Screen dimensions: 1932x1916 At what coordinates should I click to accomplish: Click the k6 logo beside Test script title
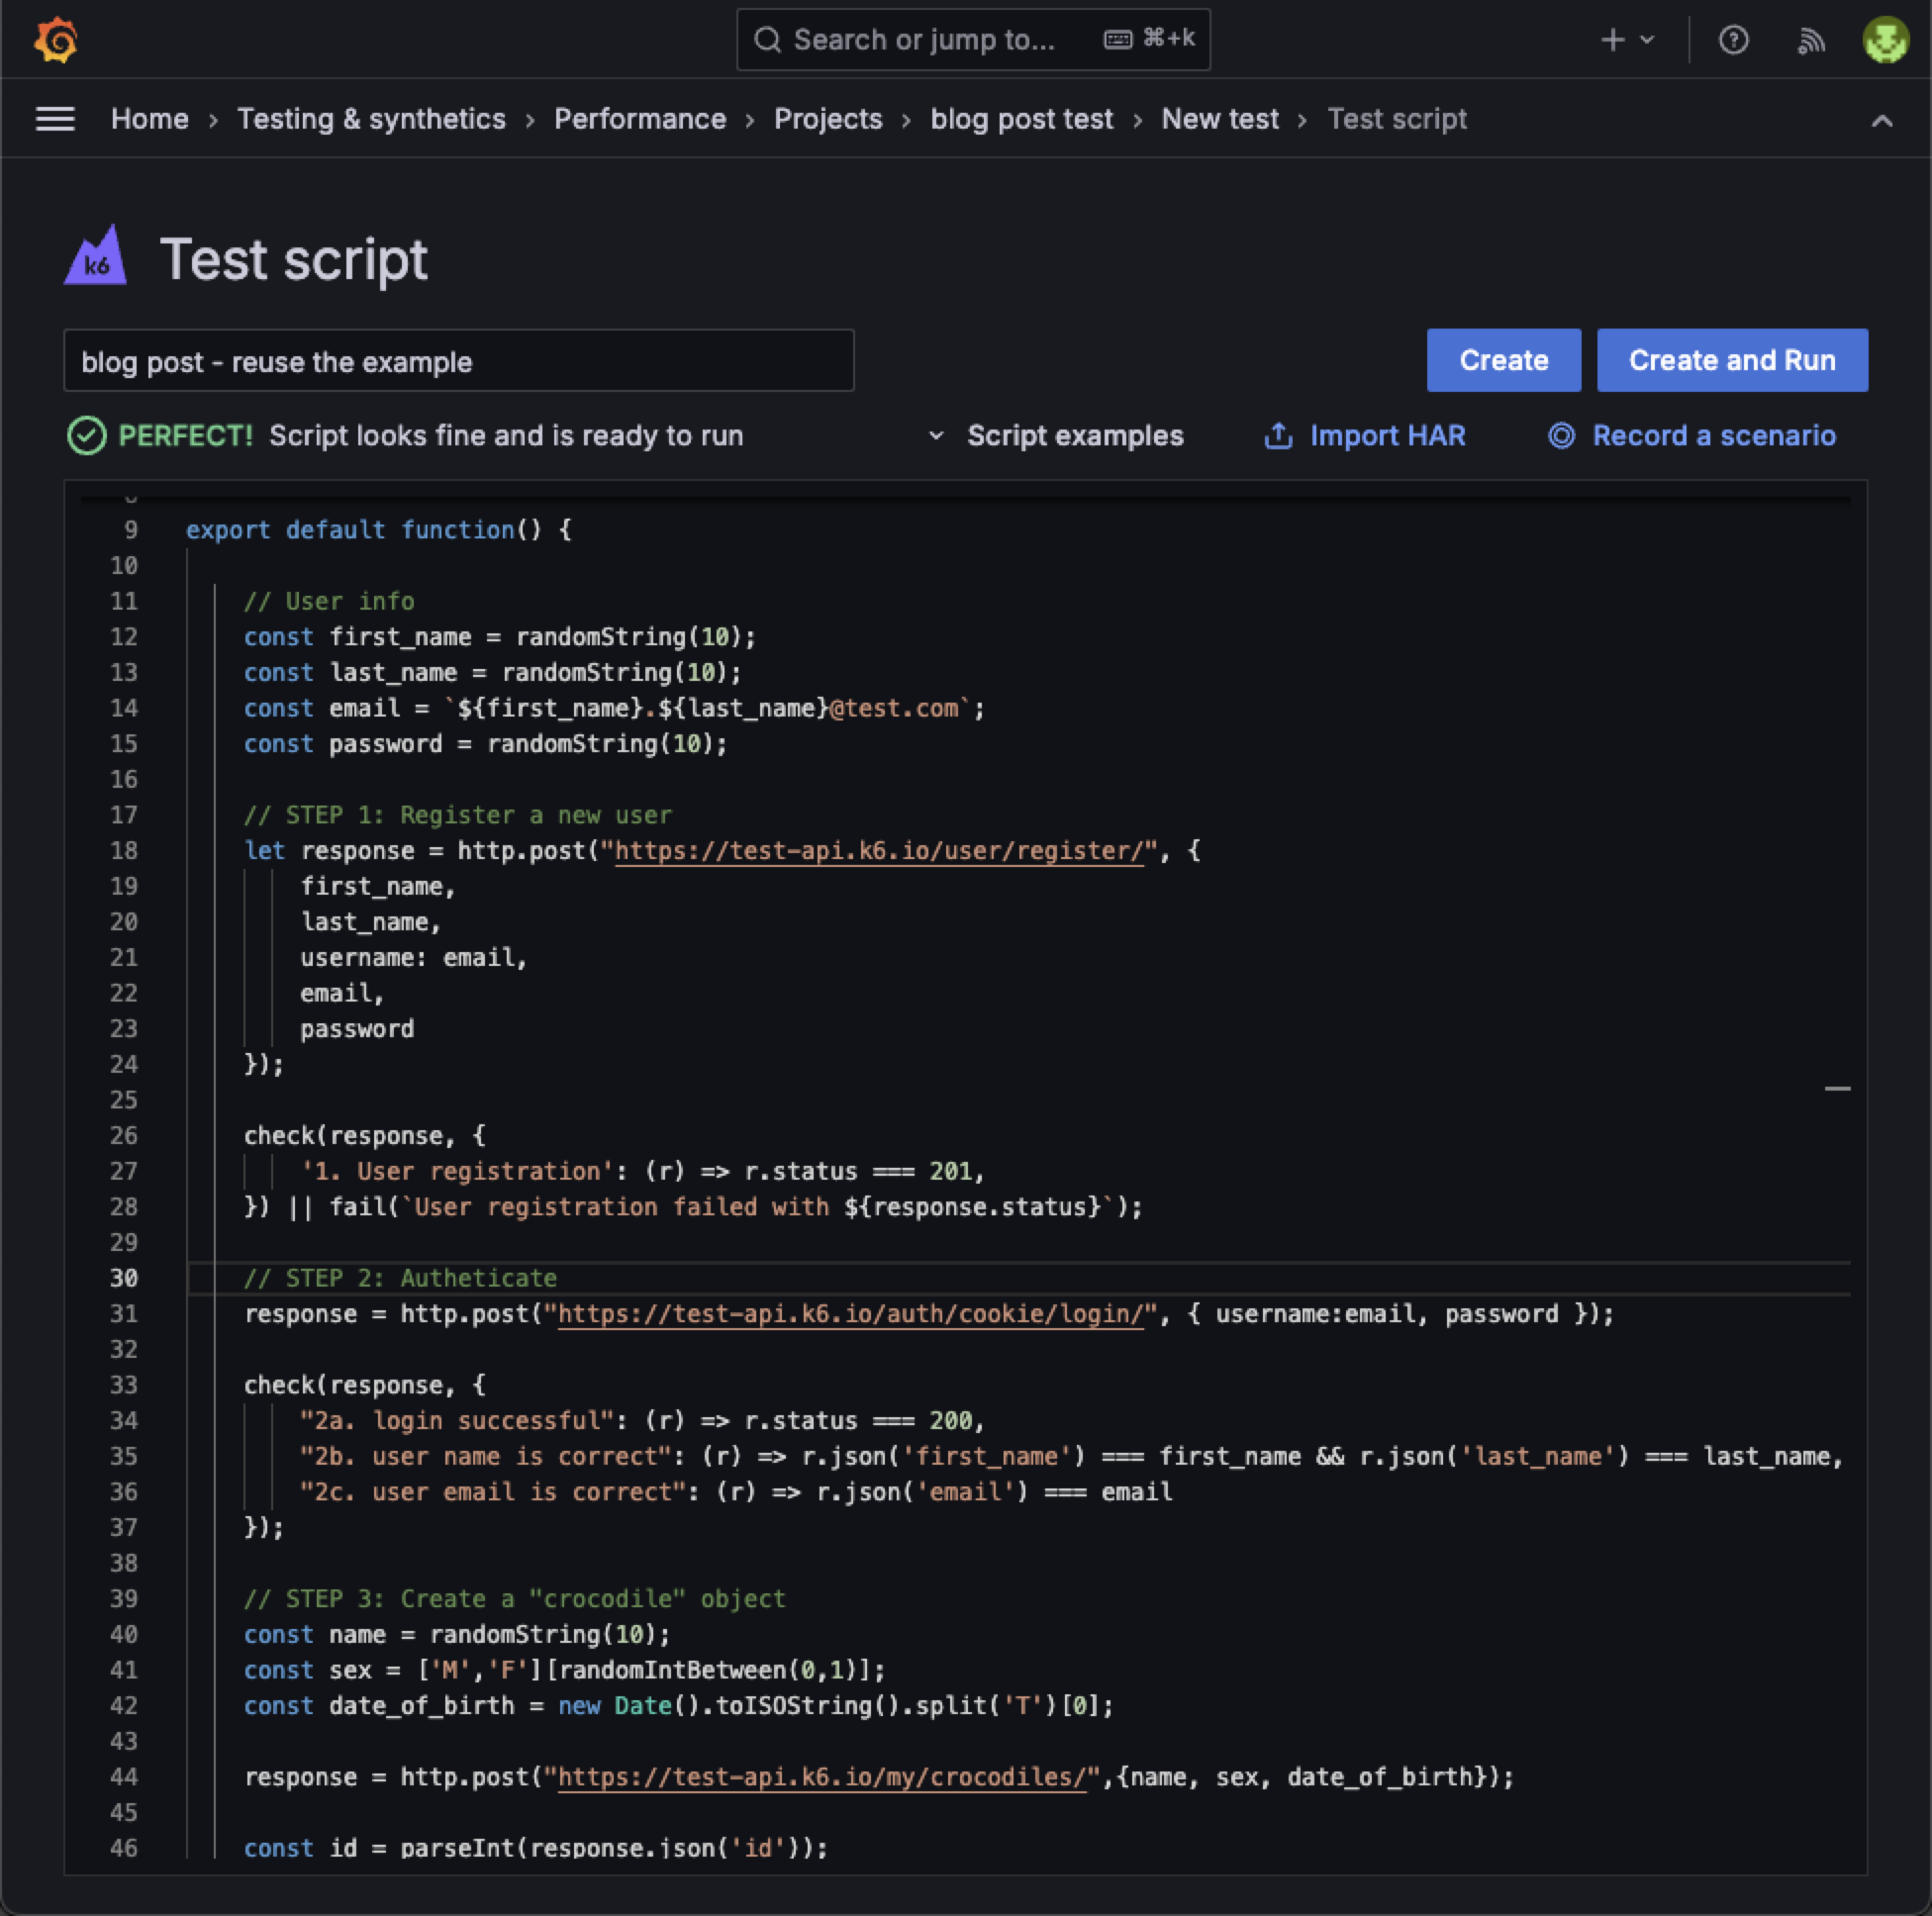pos(95,258)
